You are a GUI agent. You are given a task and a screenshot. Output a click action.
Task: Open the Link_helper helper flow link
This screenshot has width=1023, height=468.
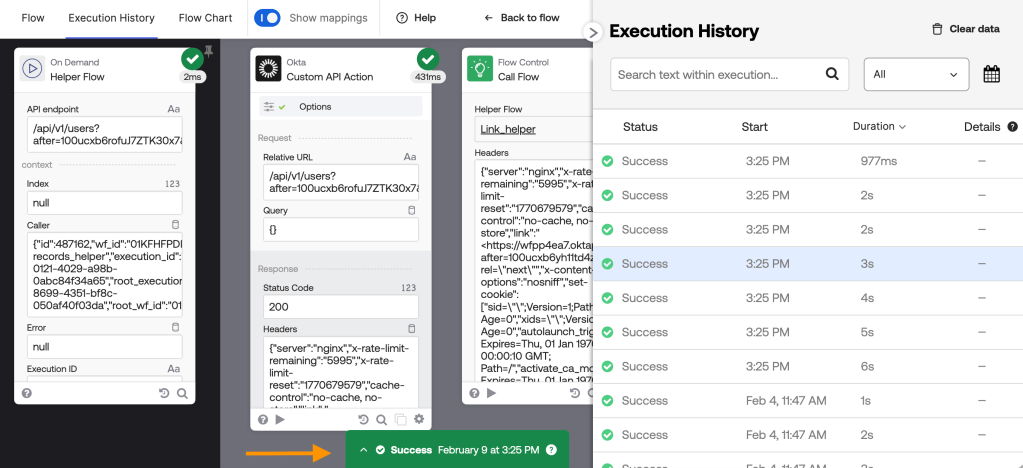click(508, 129)
